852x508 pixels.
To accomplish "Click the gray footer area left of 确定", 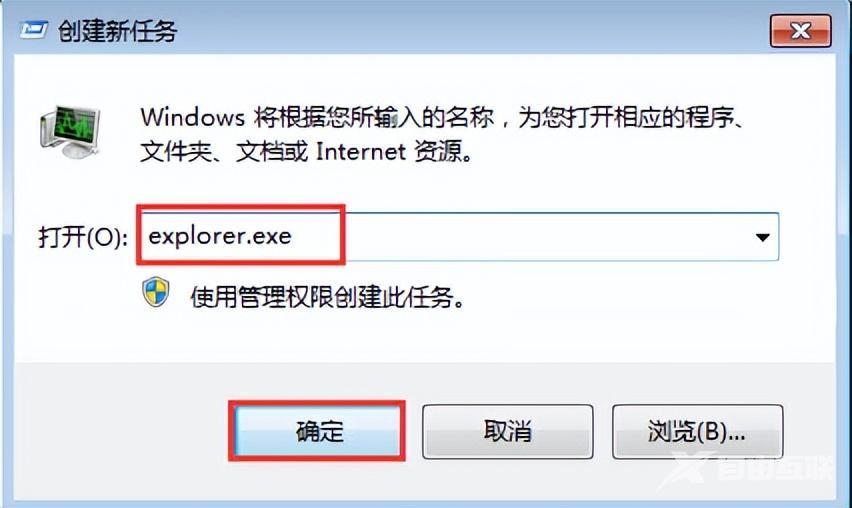I will 120,432.
